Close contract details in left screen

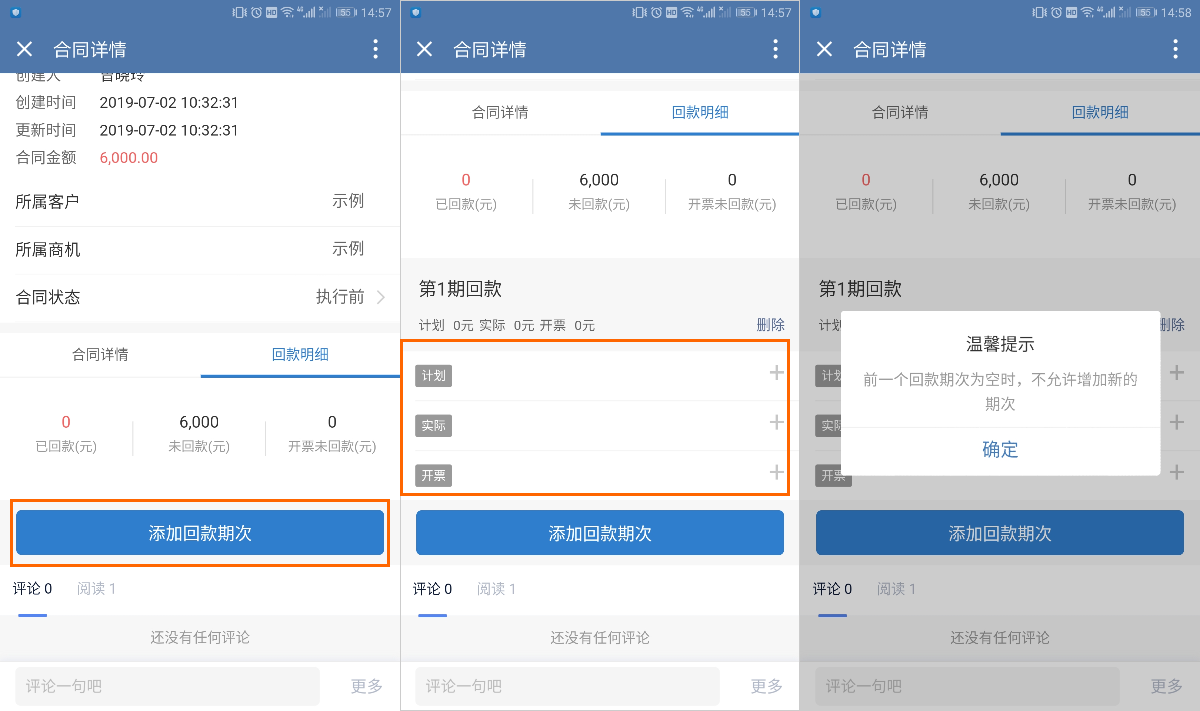[25, 49]
